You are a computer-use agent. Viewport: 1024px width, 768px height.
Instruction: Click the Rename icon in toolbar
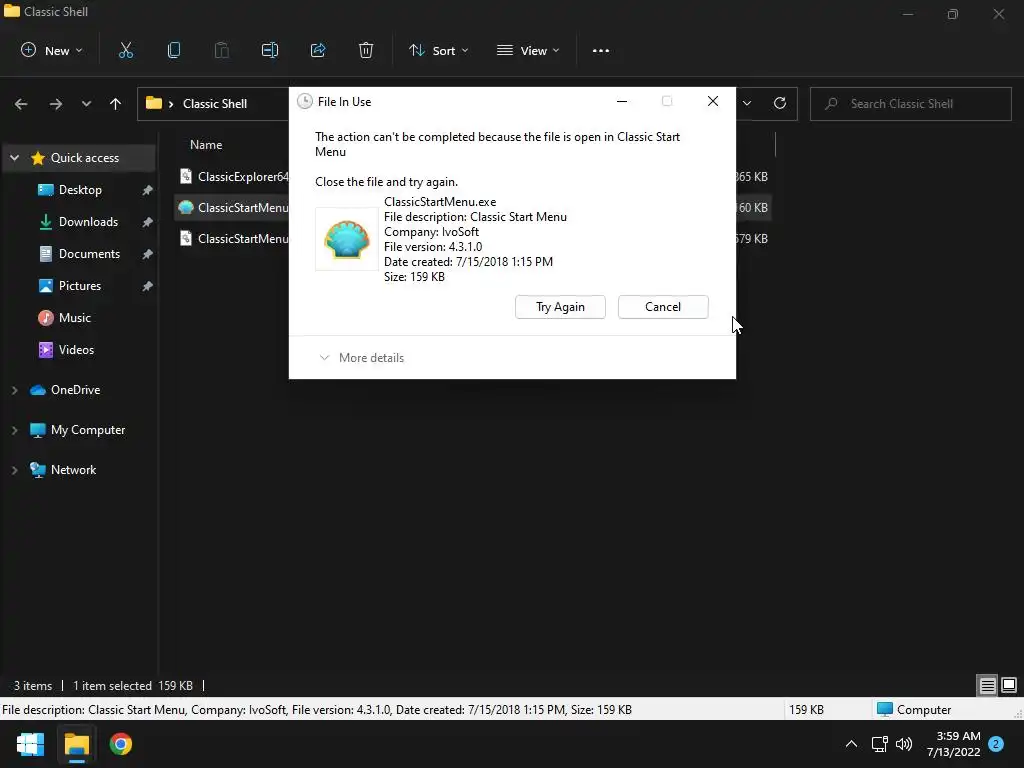pos(270,50)
